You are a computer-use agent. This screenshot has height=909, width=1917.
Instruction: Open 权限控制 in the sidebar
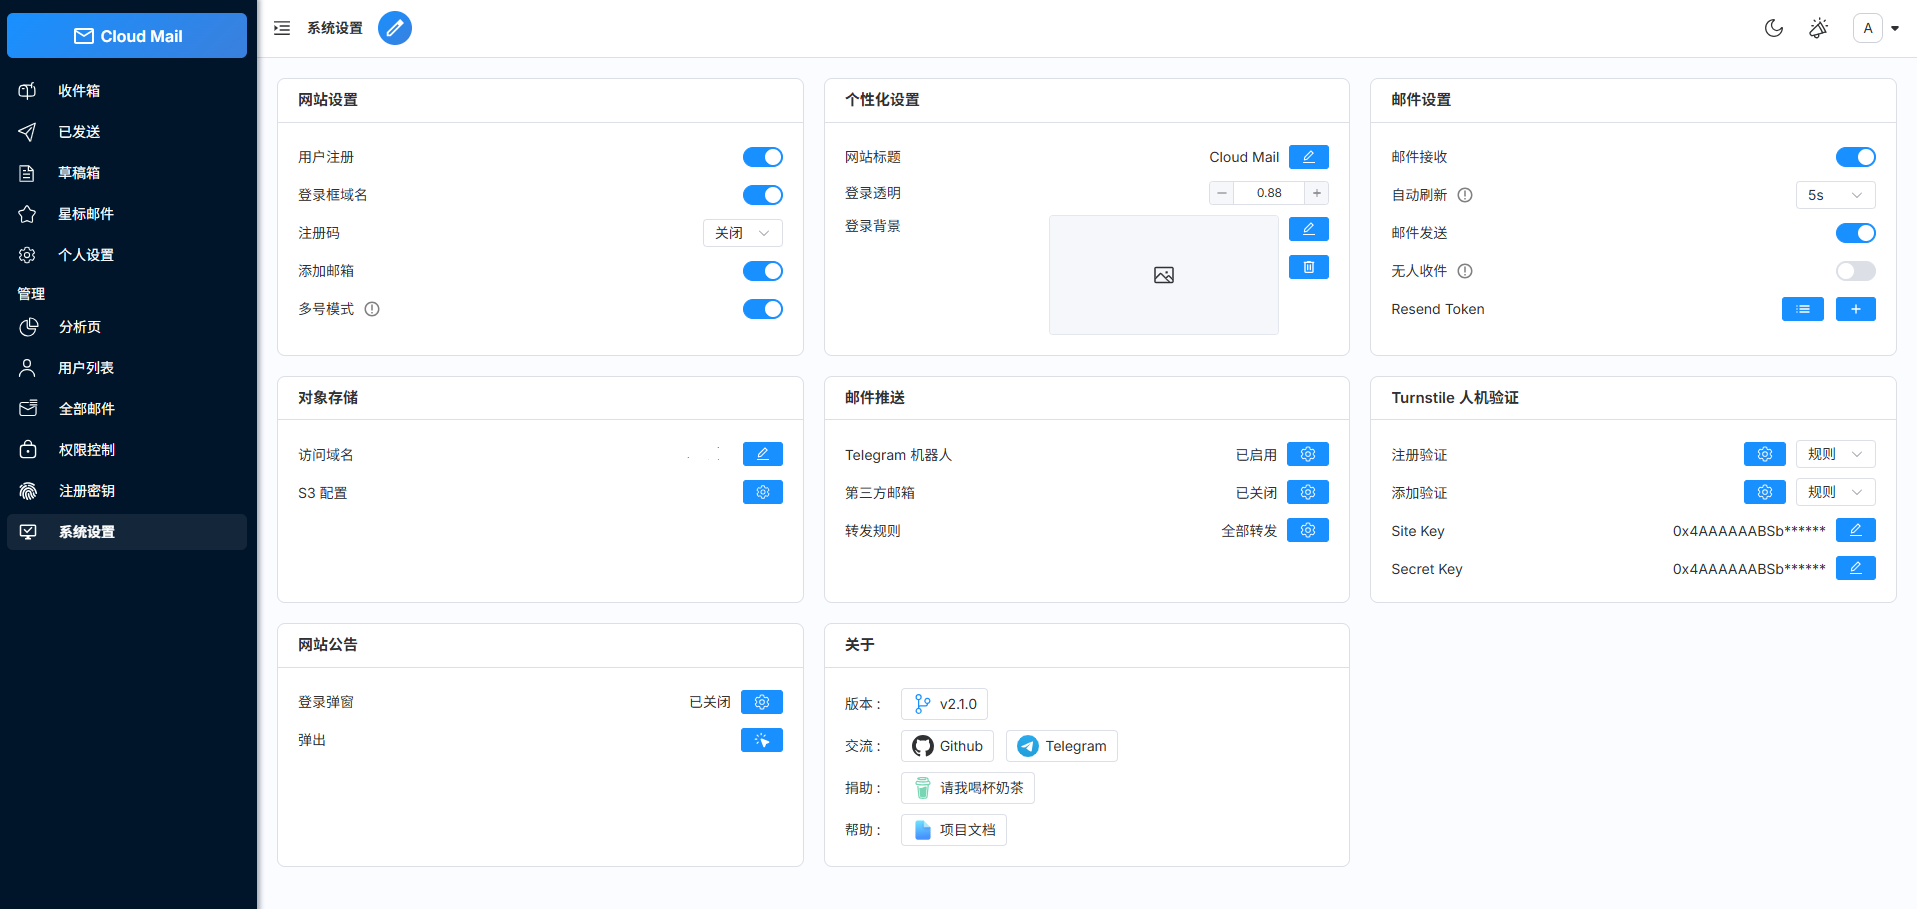tap(86, 449)
